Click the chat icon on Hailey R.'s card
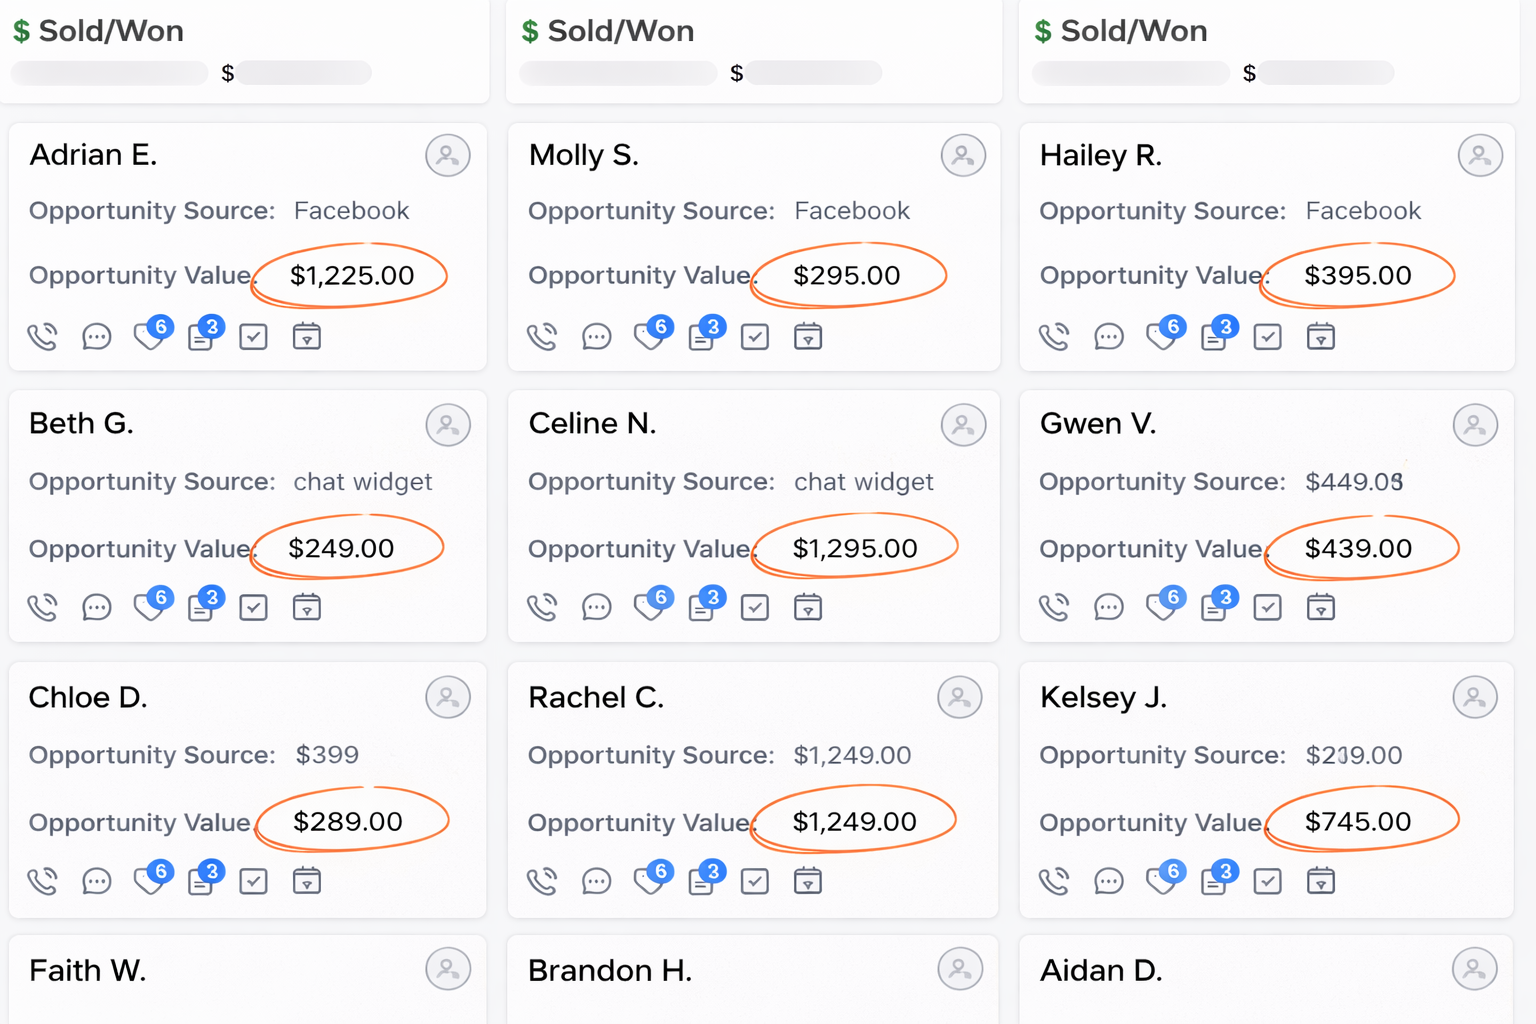 click(1108, 337)
